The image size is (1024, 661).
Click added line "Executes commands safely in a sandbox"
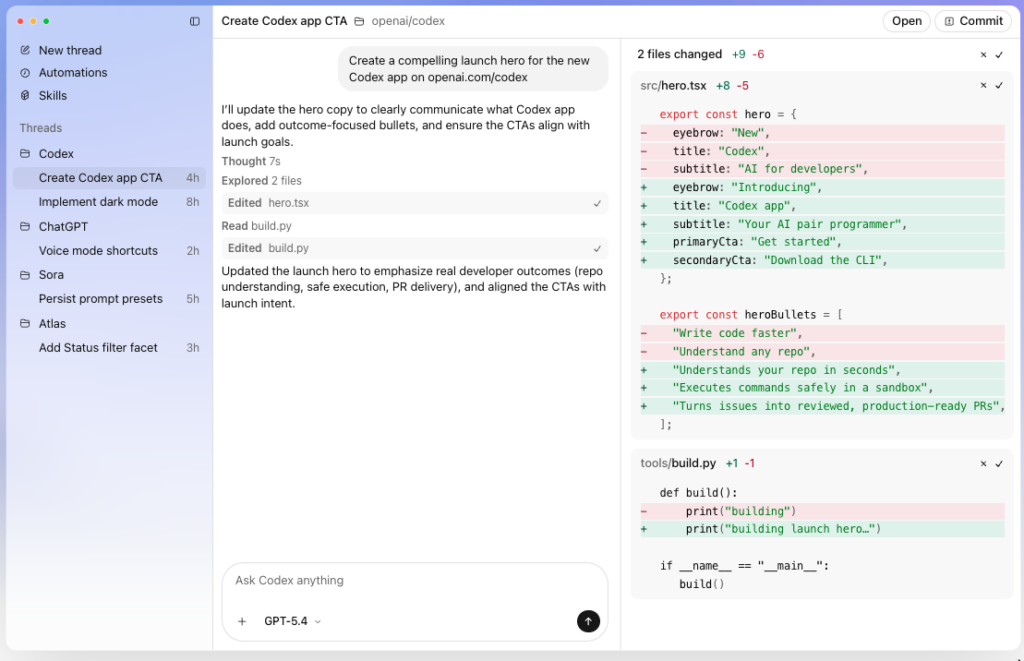tap(822, 388)
